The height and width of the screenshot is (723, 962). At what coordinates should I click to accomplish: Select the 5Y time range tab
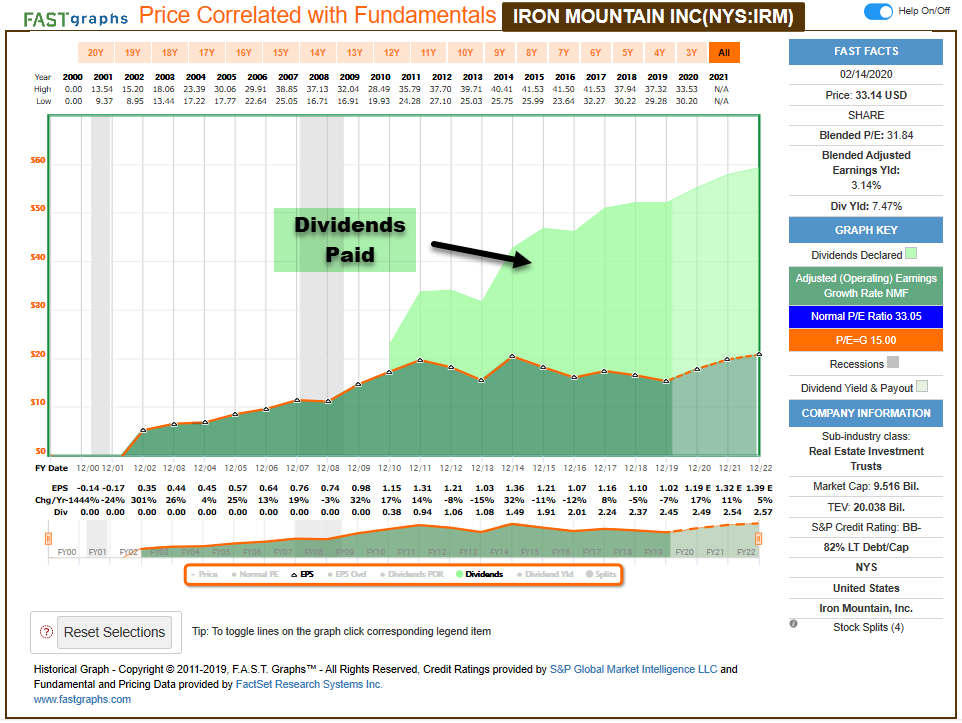pyautogui.click(x=627, y=53)
